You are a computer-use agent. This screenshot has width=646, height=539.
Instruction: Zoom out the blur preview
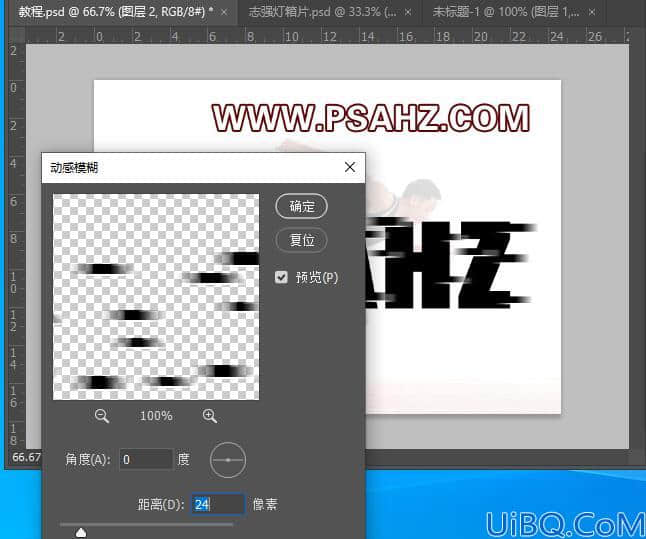102,416
